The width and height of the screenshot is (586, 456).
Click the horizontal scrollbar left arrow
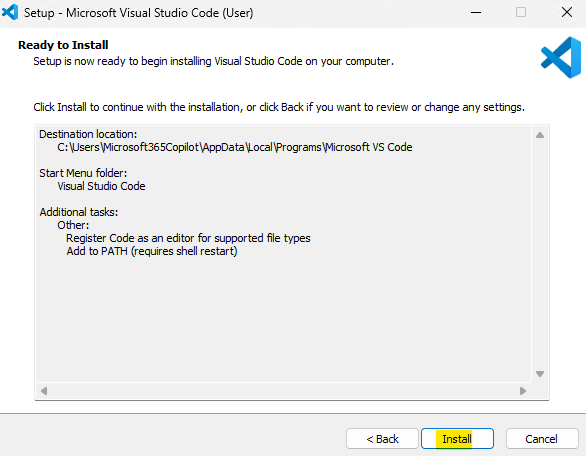point(44,391)
